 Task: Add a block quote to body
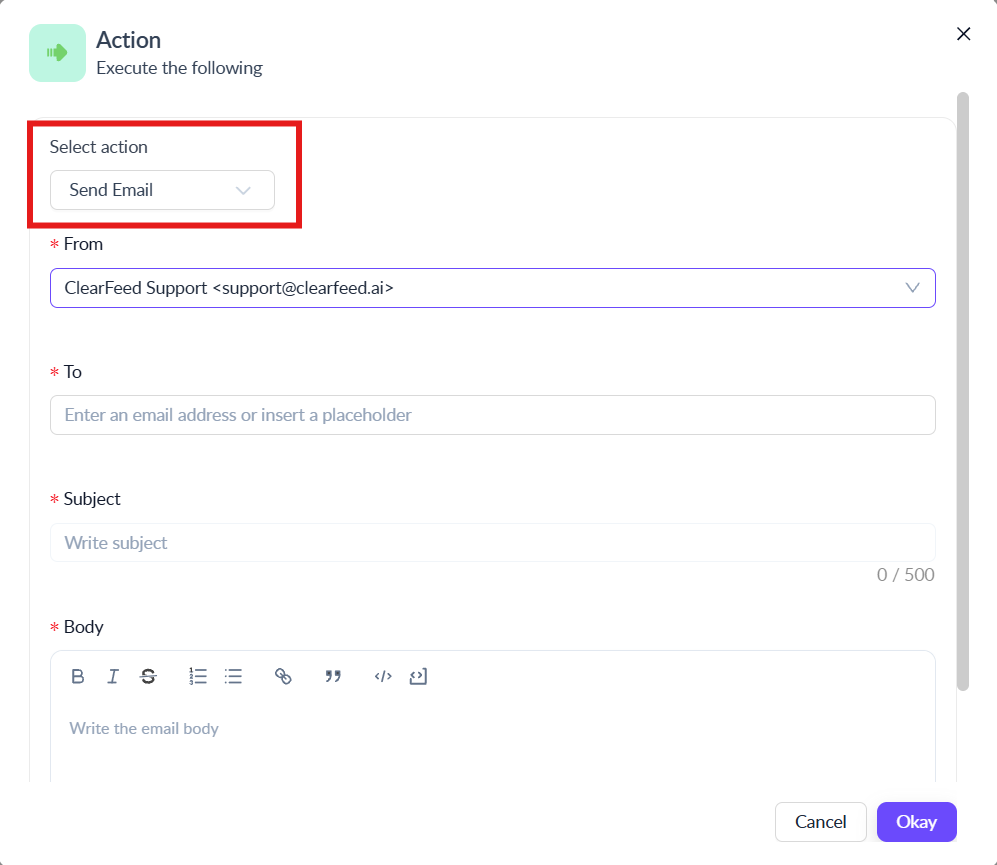[333, 676]
